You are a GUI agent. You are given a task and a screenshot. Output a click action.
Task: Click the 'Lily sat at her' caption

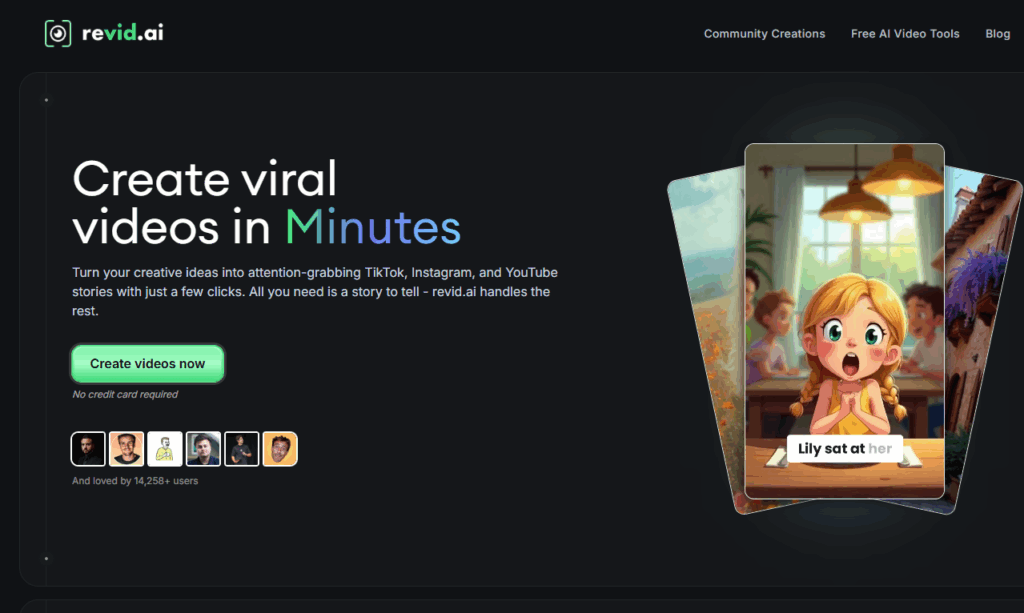point(844,448)
